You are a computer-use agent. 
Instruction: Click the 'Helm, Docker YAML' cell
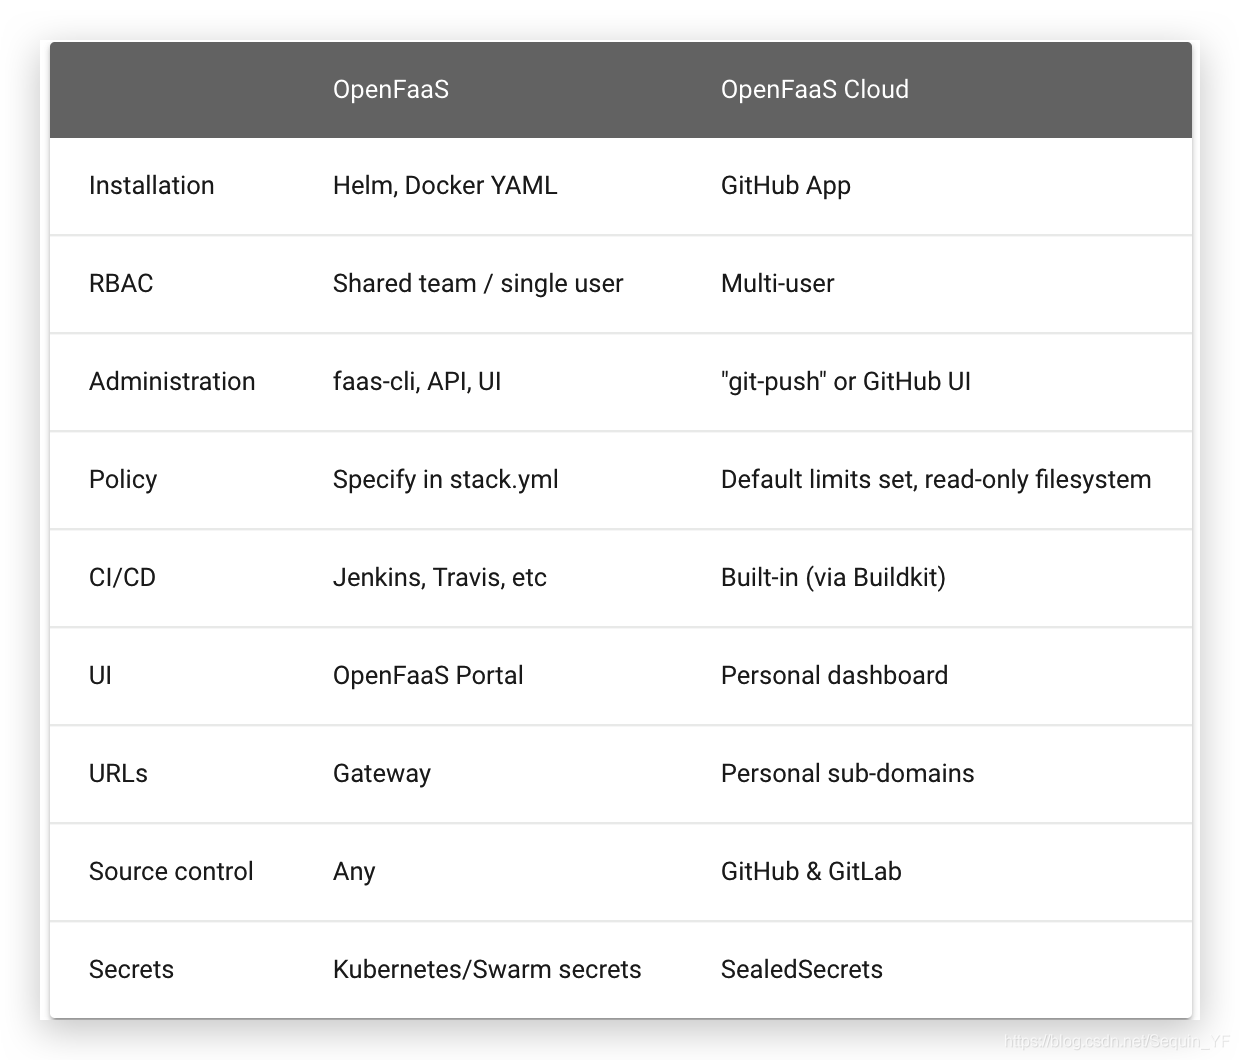(x=445, y=185)
